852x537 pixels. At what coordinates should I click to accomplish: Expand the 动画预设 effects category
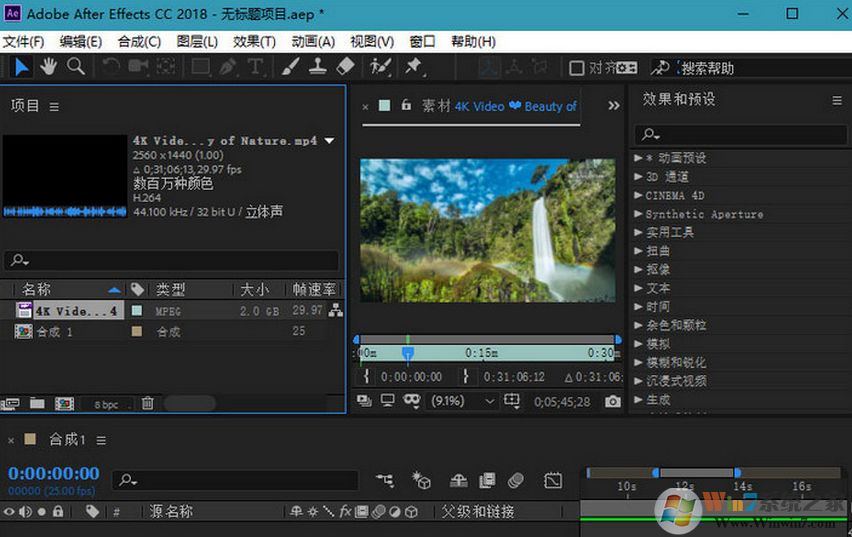pos(639,158)
